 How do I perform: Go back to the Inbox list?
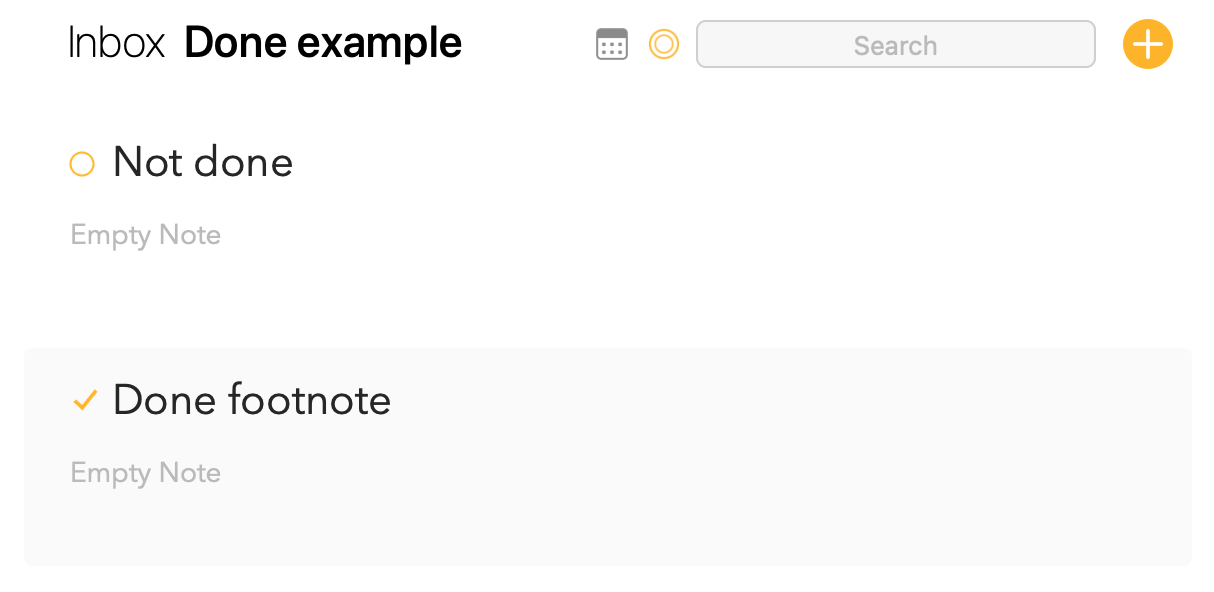tap(117, 43)
